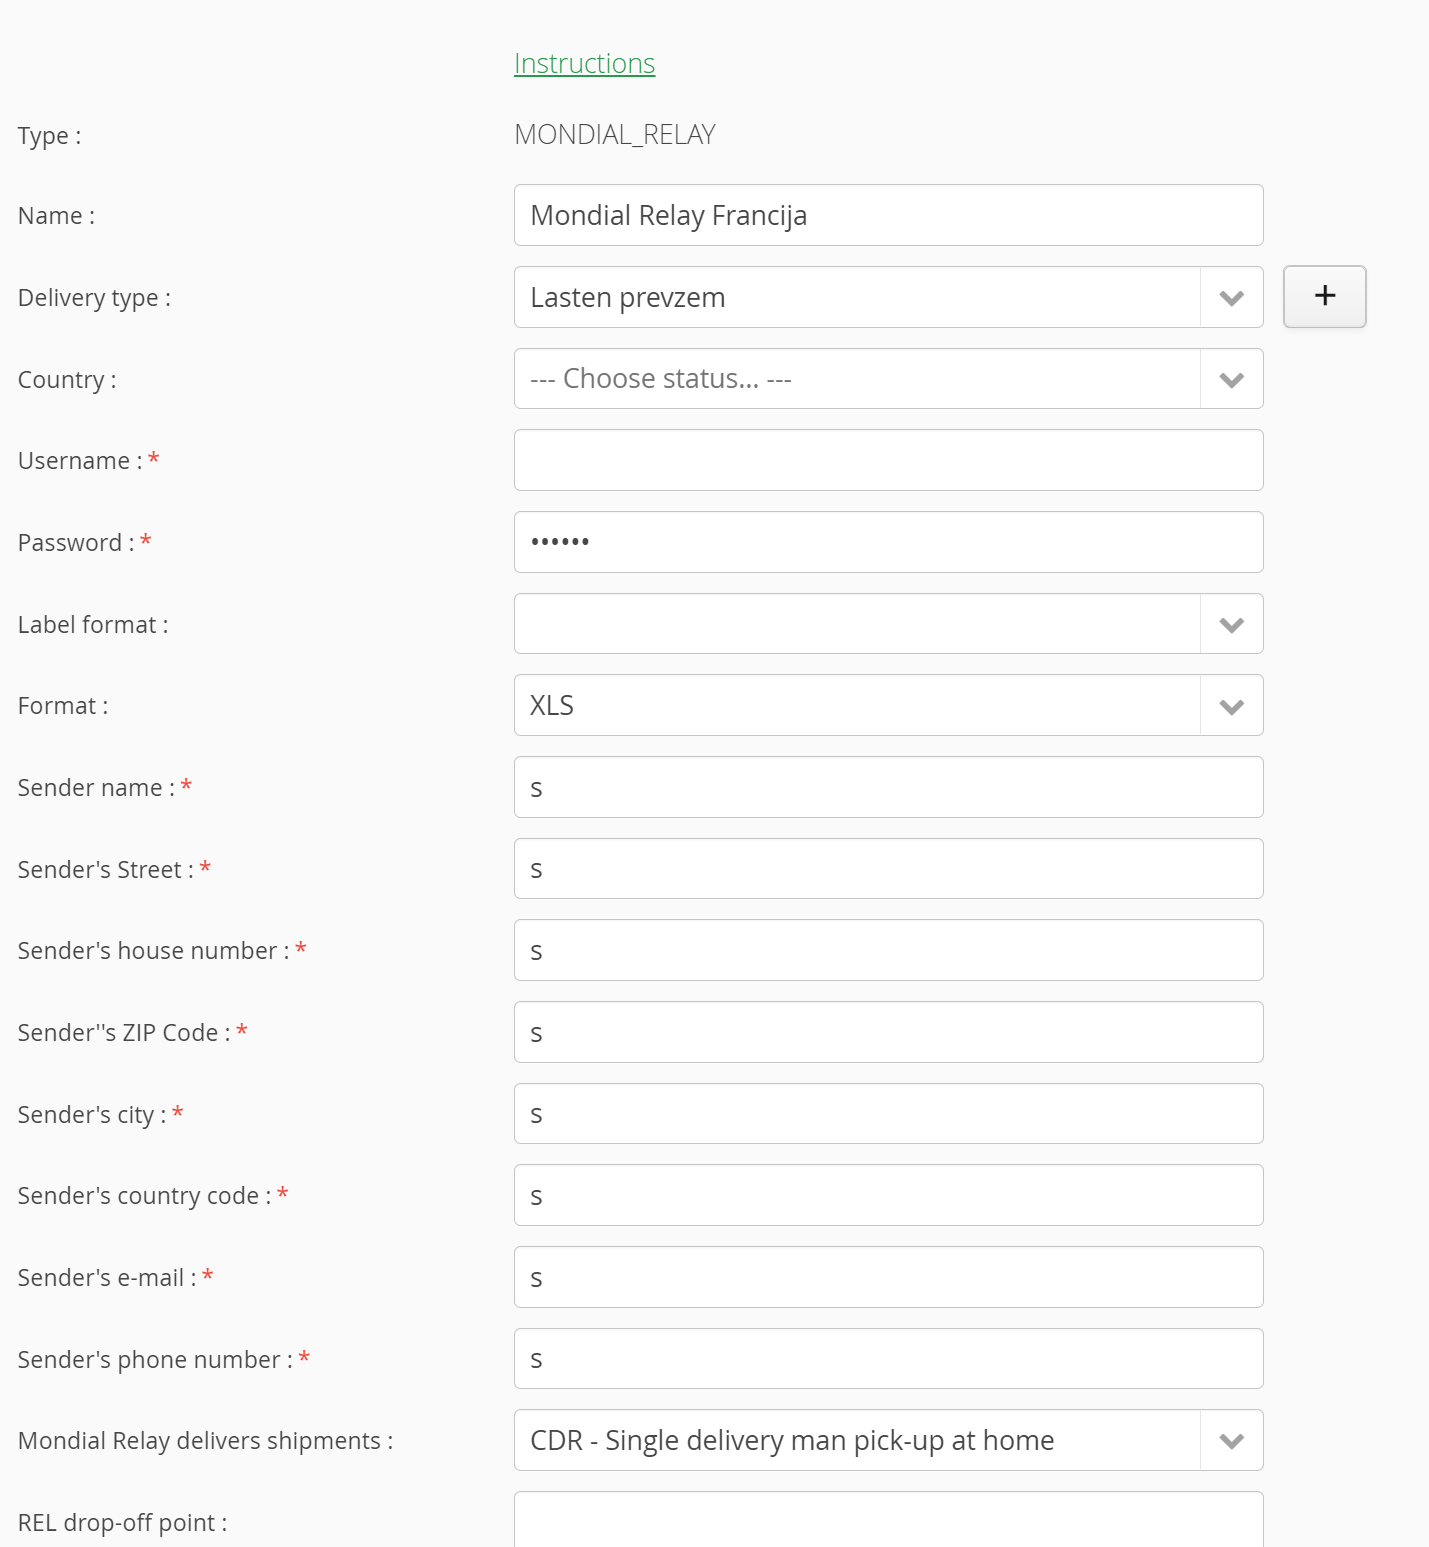1429x1547 pixels.
Task: Click into the Sender's e-mail field
Action: [x=889, y=1277]
